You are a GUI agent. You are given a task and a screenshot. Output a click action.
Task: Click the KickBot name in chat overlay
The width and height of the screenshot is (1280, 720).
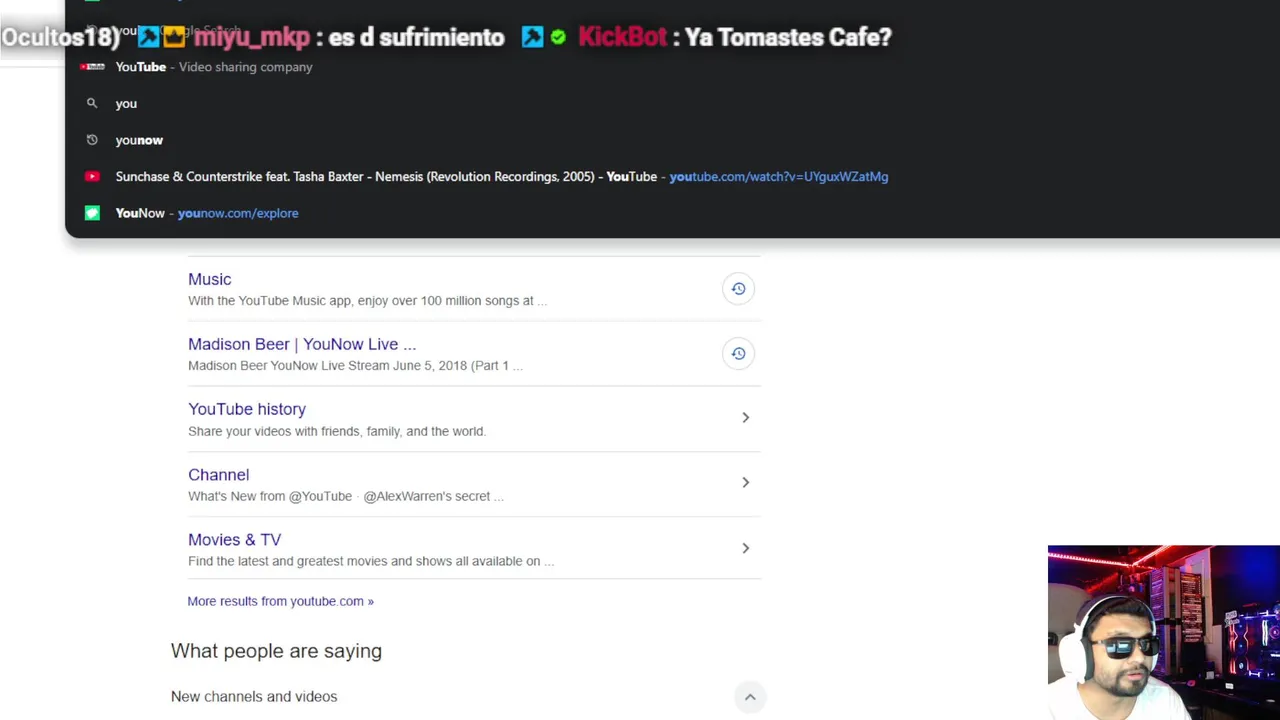[622, 37]
